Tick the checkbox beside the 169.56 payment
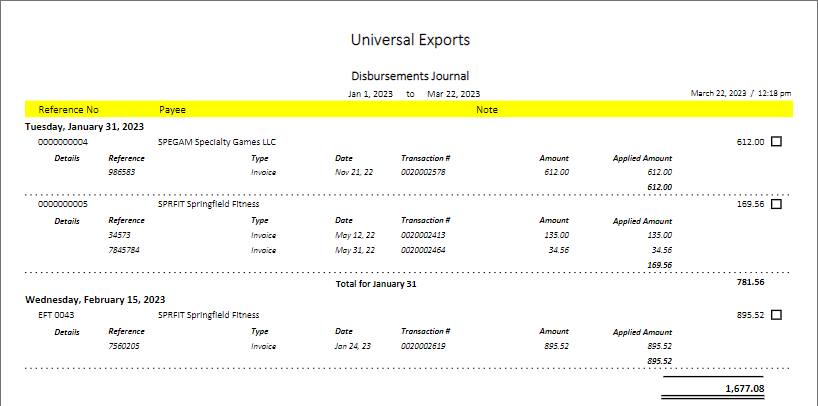 (x=777, y=204)
